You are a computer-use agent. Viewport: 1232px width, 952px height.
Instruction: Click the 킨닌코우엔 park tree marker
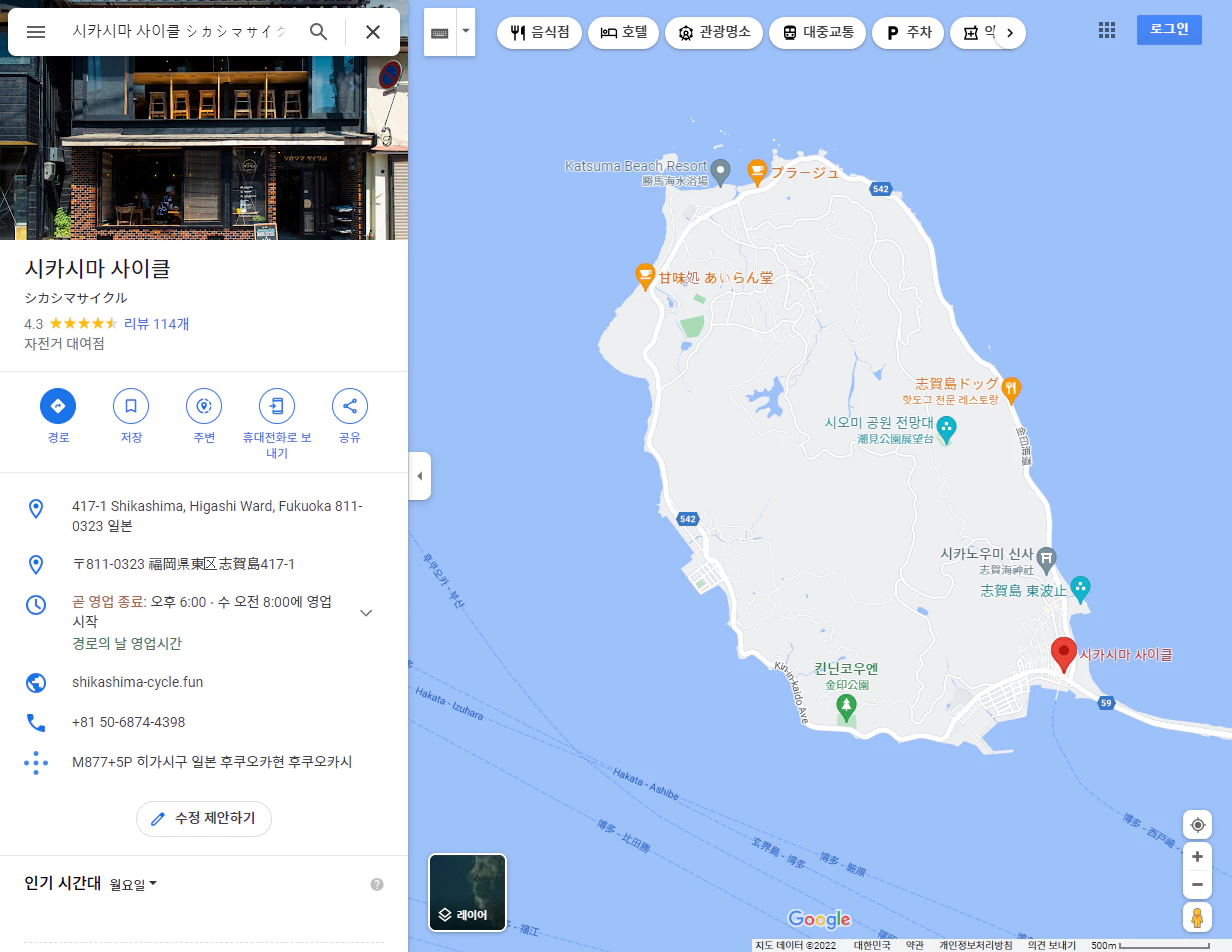coord(847,708)
